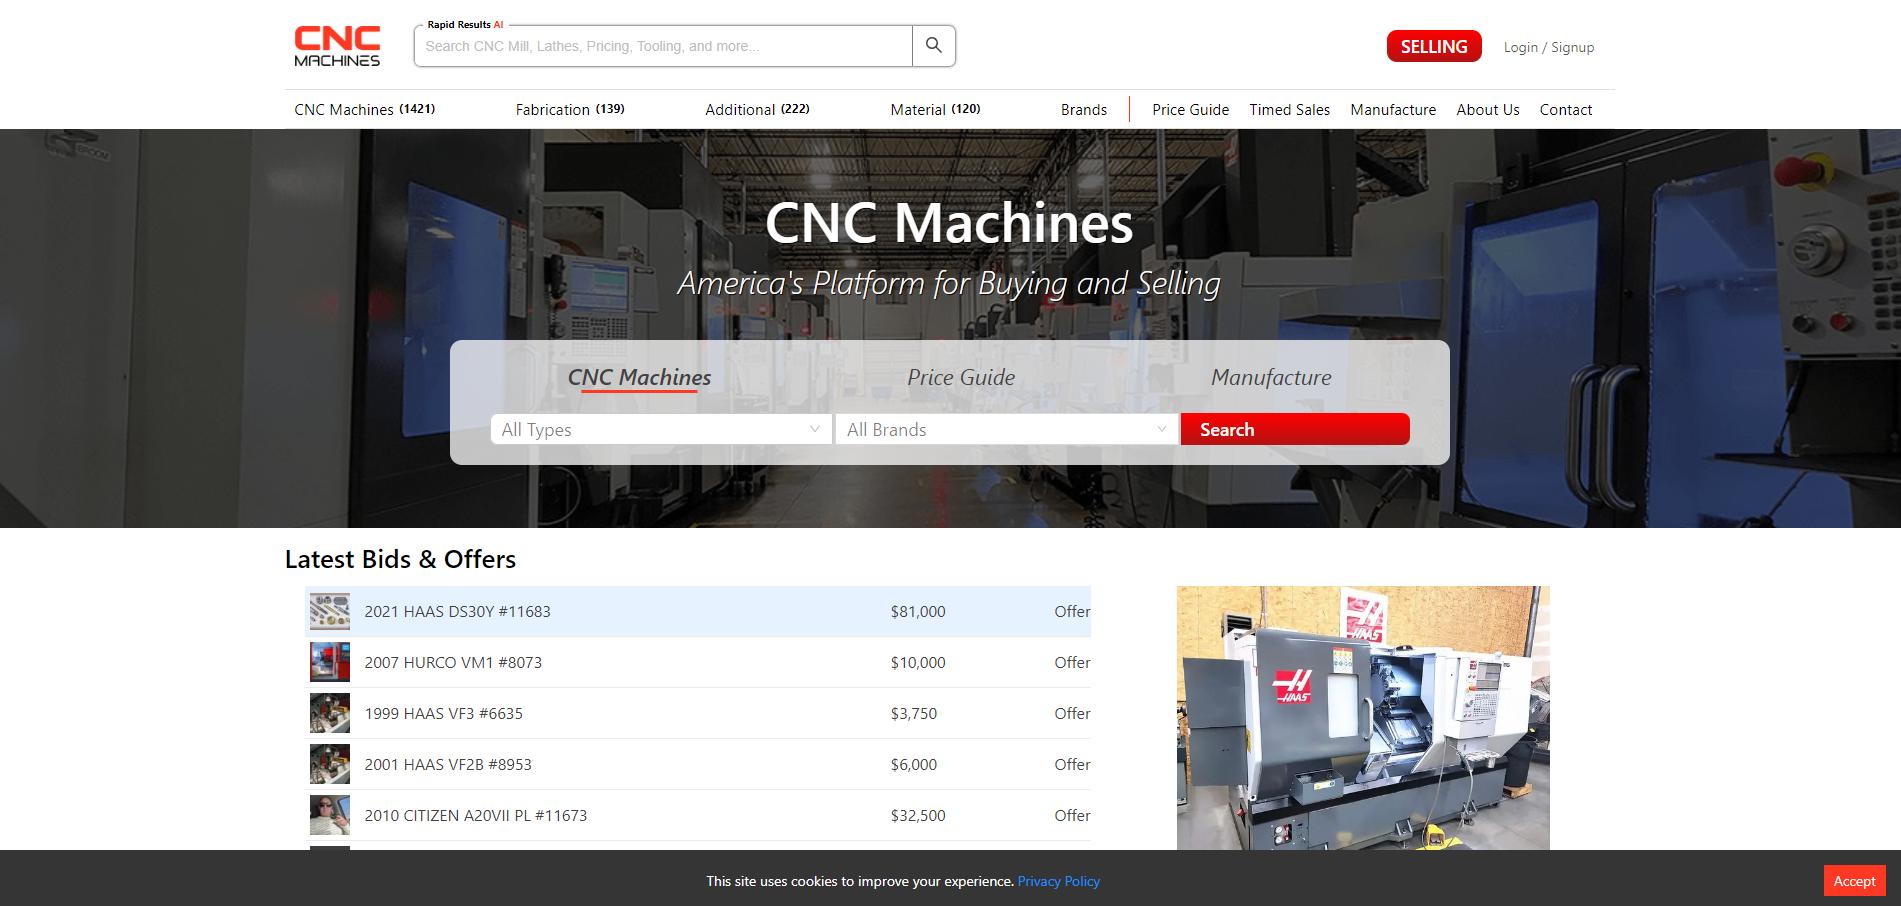Open the Login / Signup link

point(1548,47)
